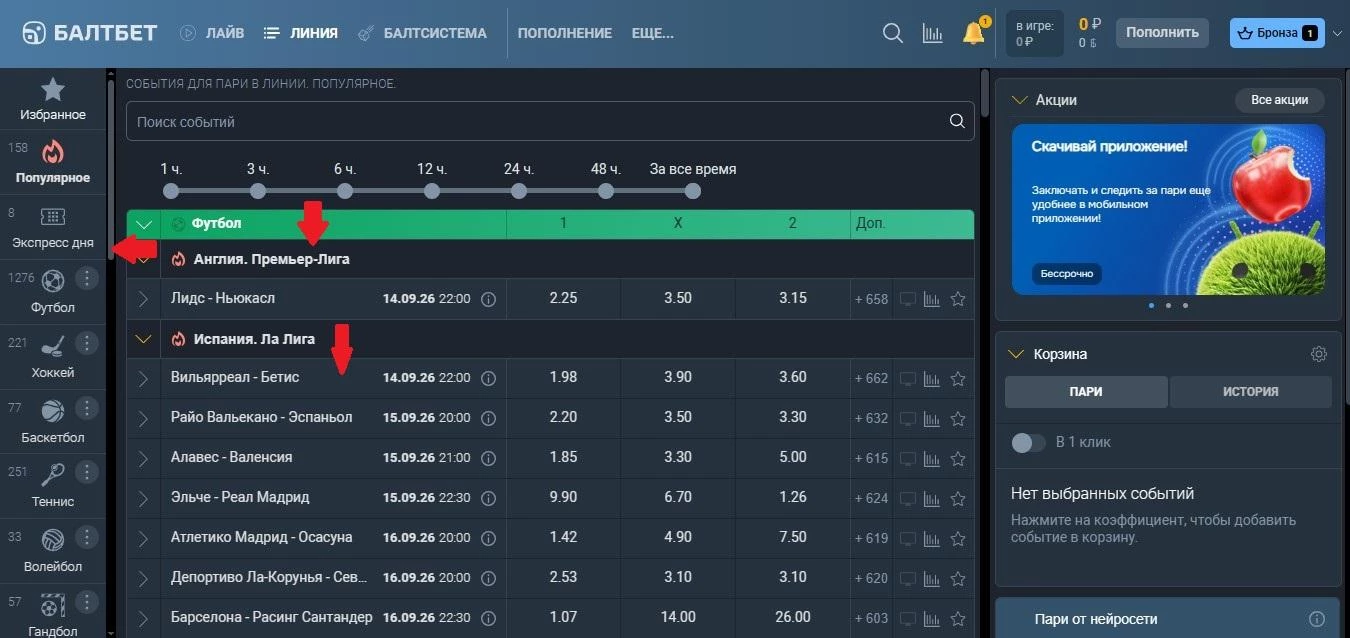Open the notifications bell

(973, 33)
